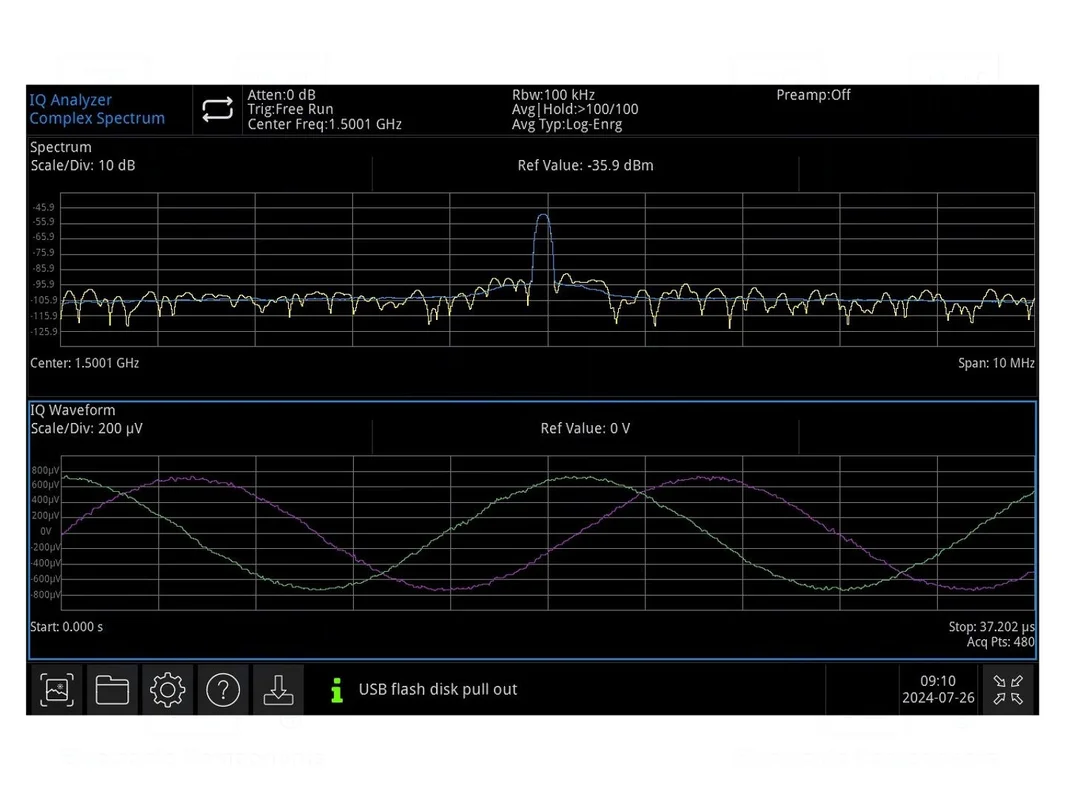Click the green info status icon
The height and width of the screenshot is (800, 1066).
(x=337, y=690)
